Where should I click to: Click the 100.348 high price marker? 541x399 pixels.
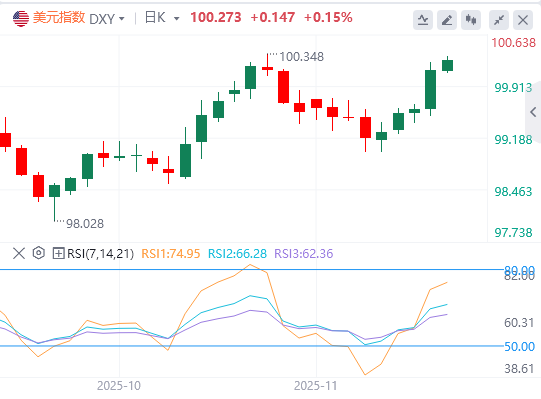[x=302, y=57]
